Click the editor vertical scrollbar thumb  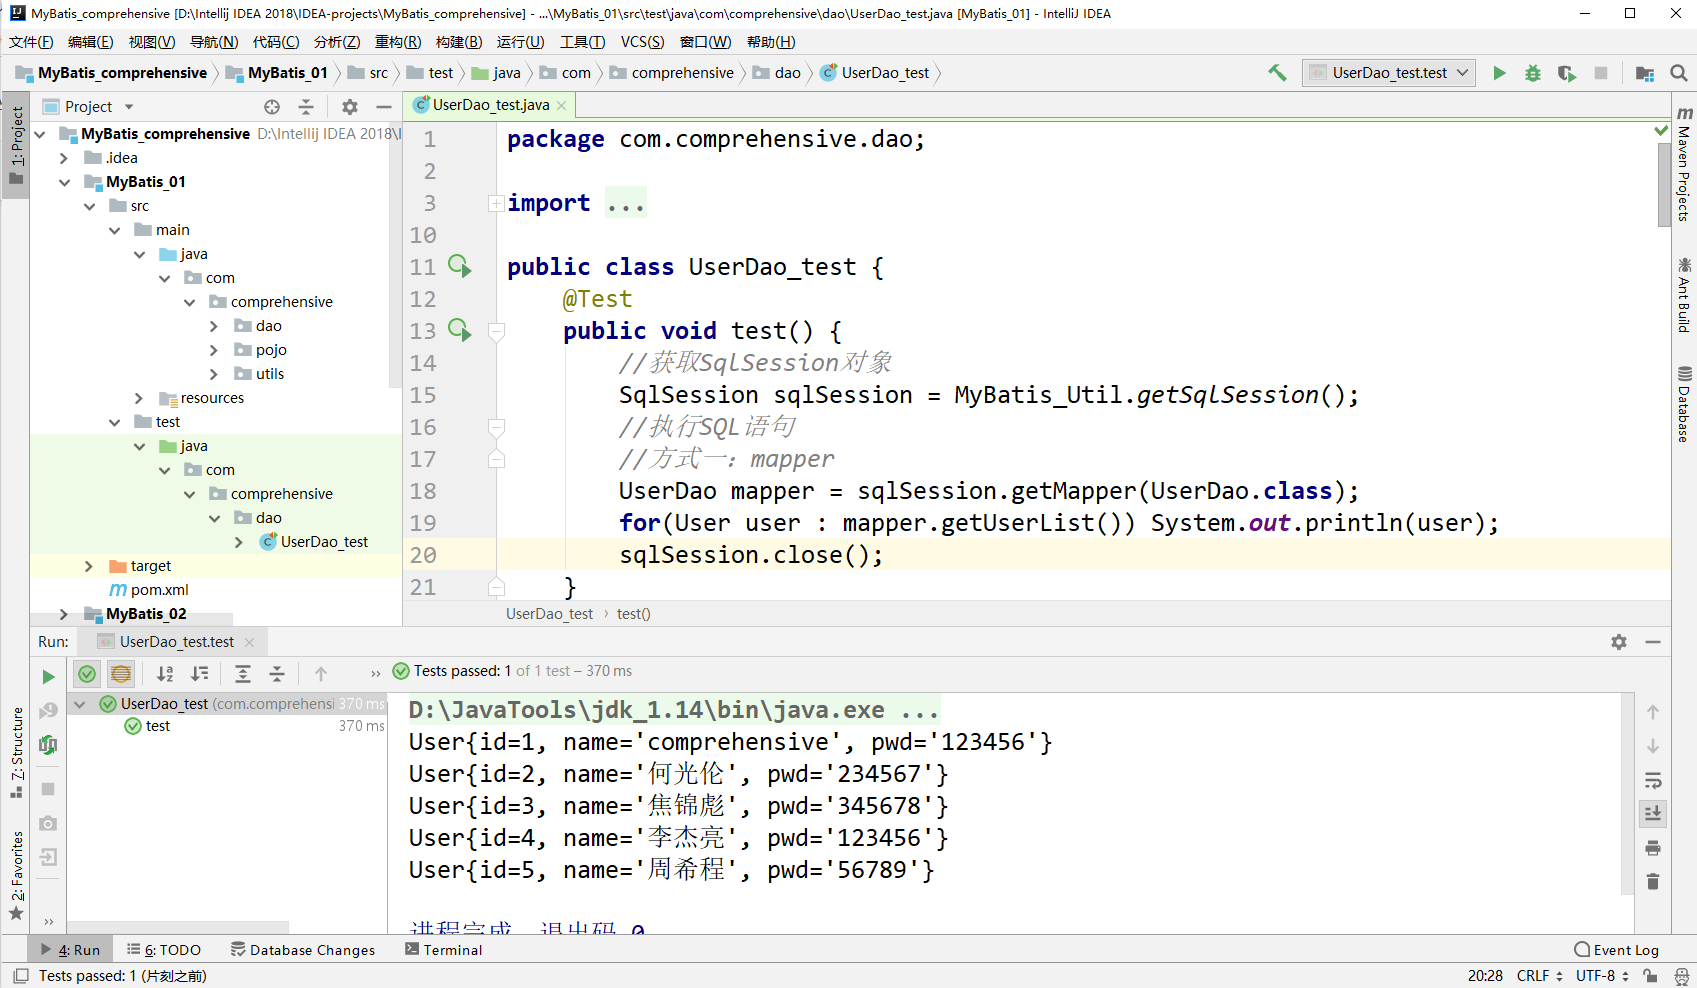(1664, 183)
